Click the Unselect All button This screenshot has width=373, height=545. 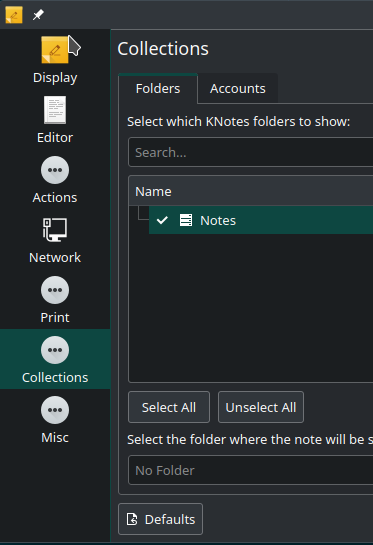pos(261,407)
